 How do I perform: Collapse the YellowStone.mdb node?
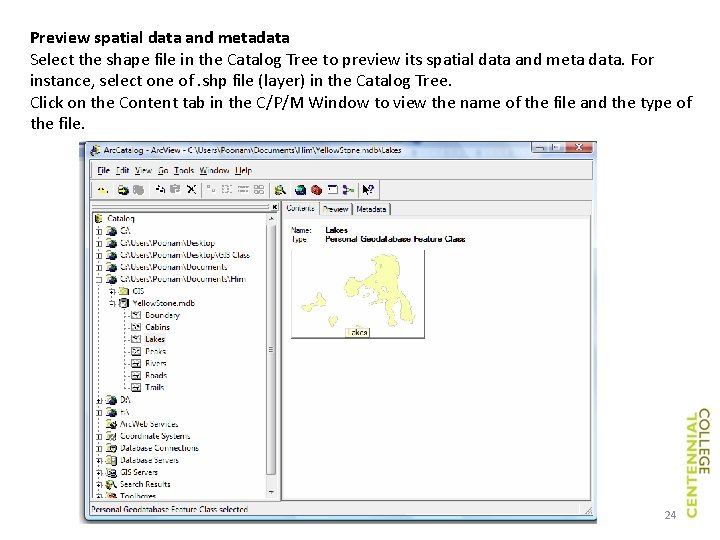[x=112, y=303]
